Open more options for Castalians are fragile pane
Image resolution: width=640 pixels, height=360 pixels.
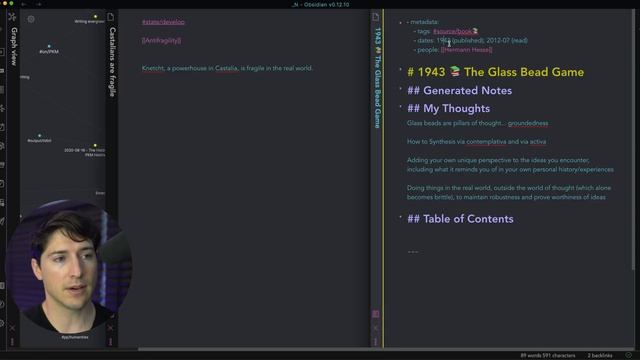(x=110, y=341)
